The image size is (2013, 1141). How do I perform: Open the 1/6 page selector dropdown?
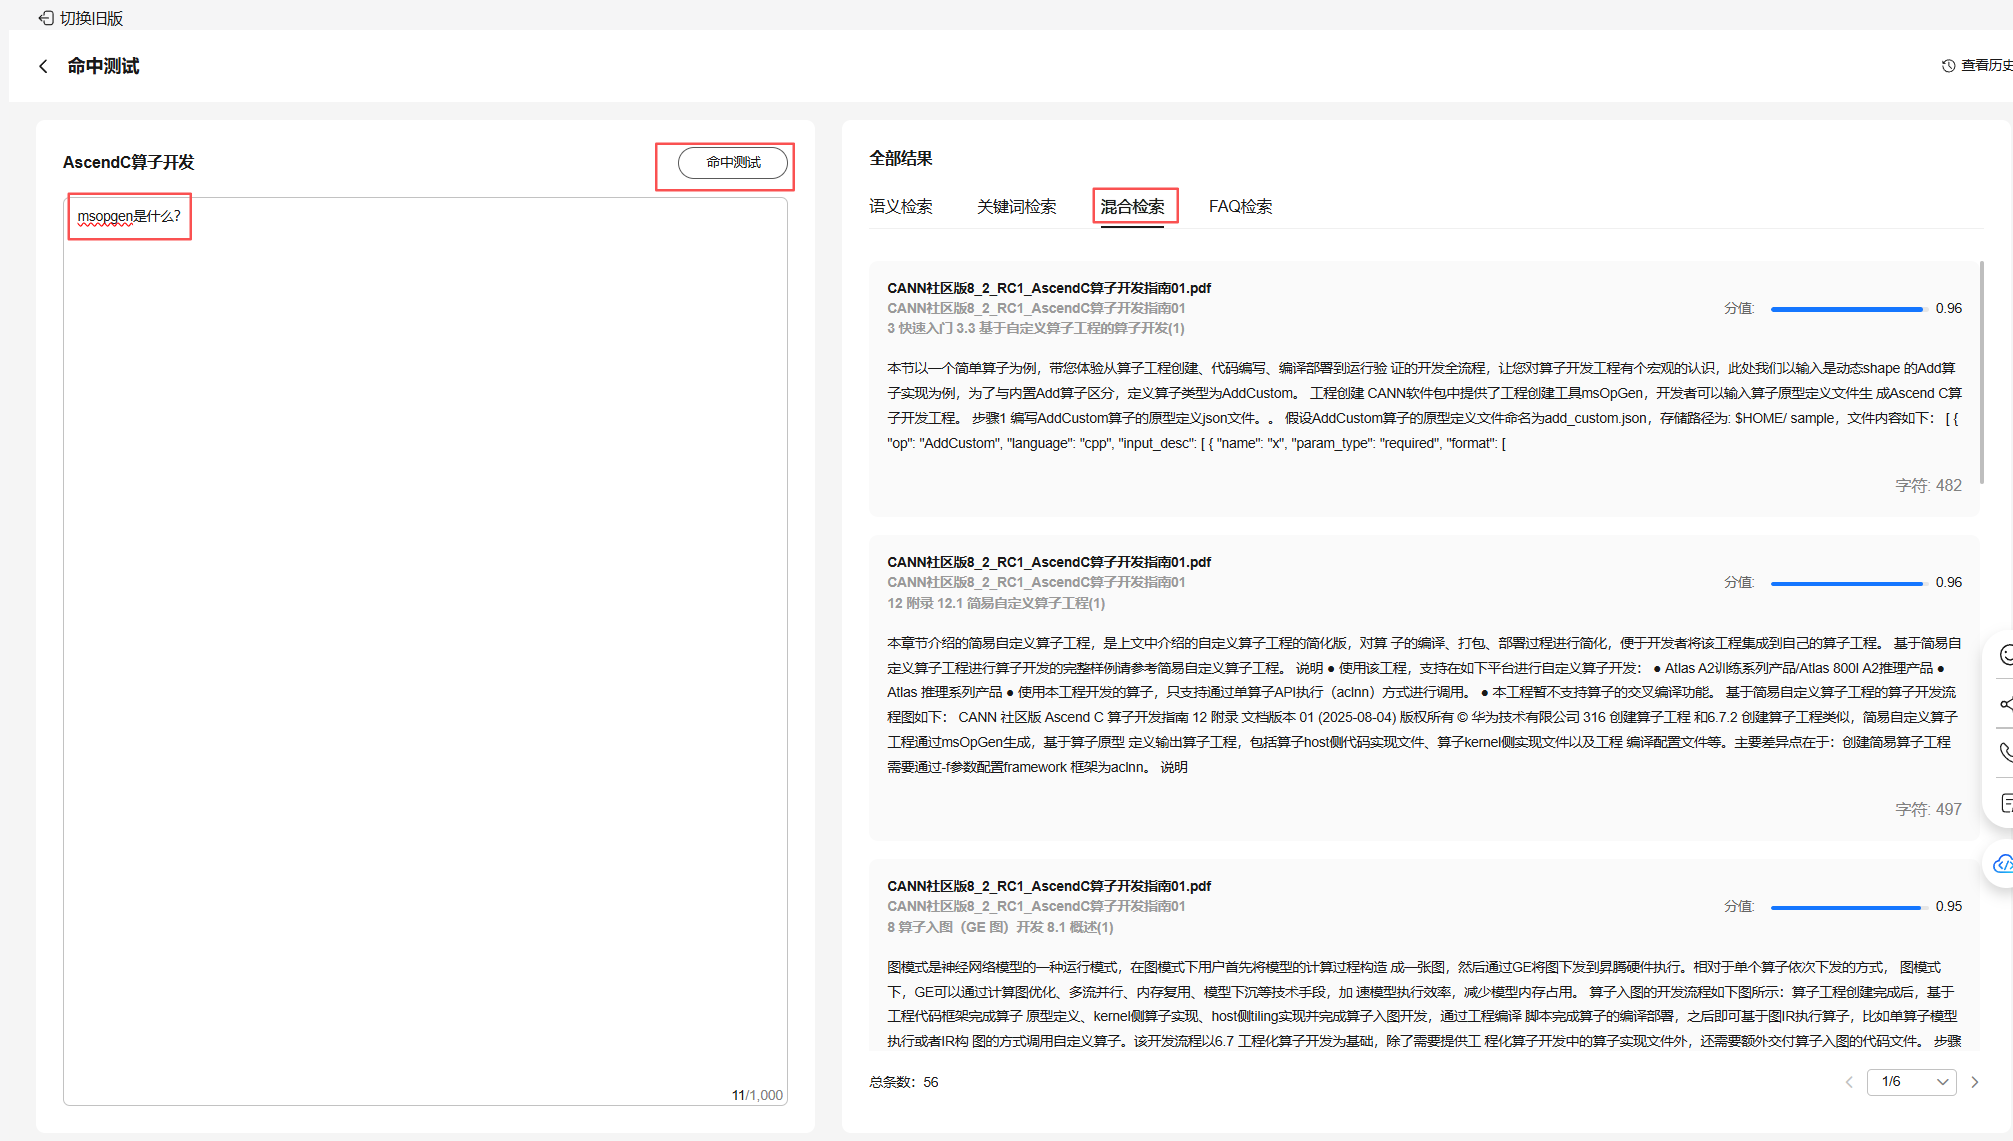click(x=1911, y=1082)
